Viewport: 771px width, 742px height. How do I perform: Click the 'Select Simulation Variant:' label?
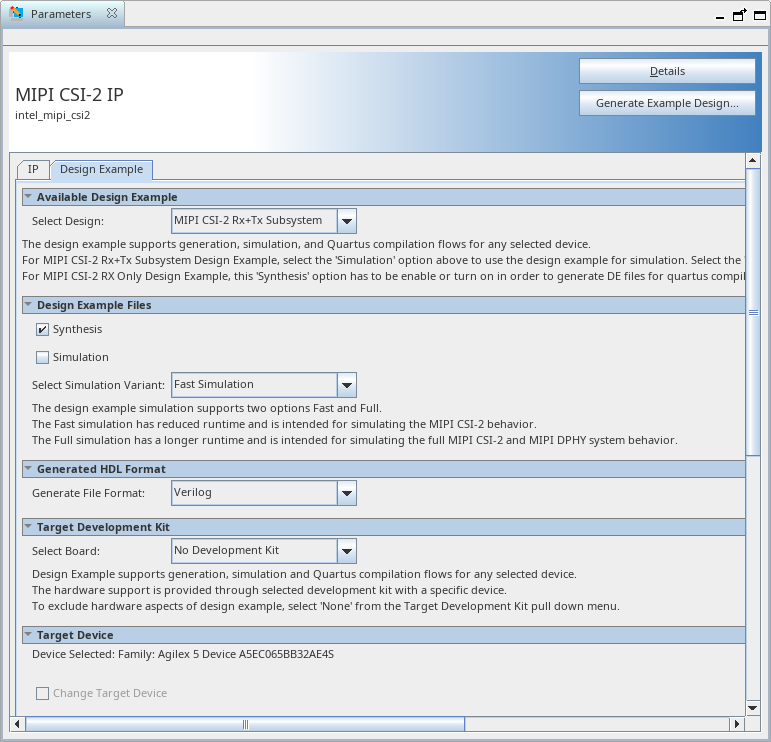[x=98, y=385]
